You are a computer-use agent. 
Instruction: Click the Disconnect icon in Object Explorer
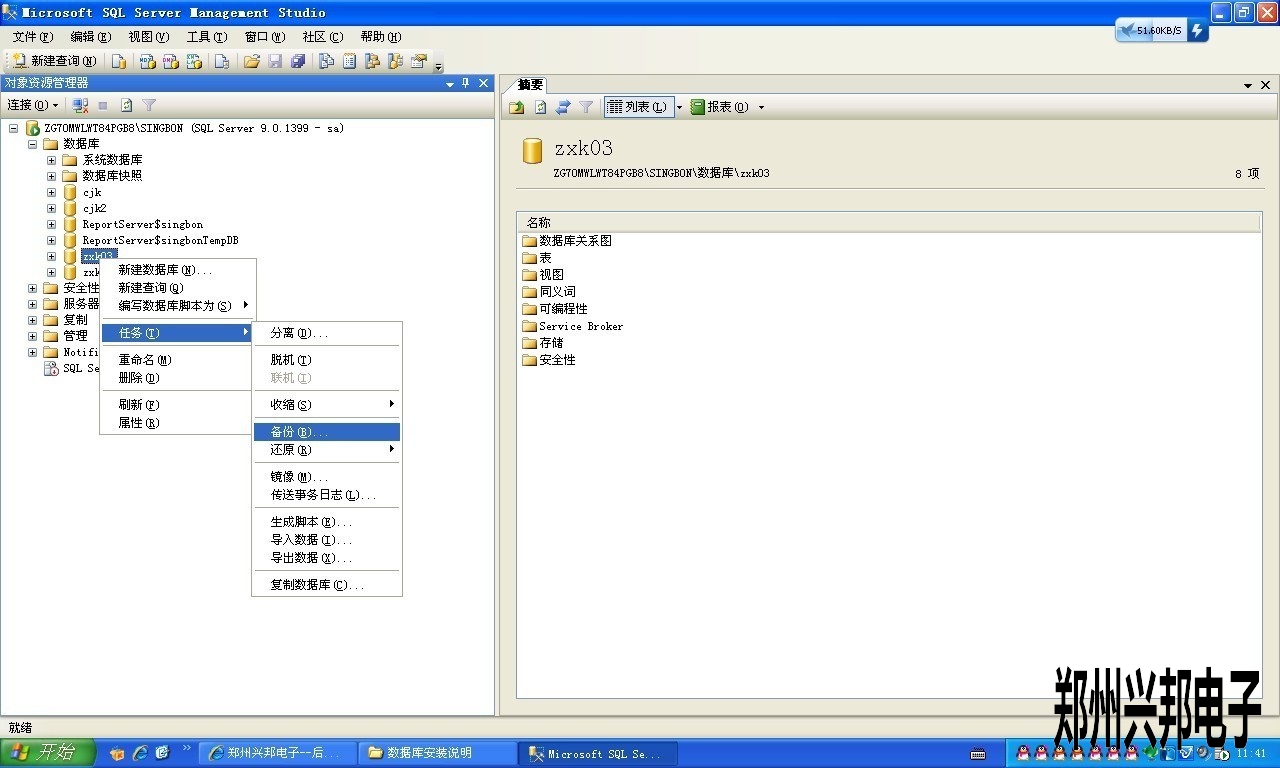pyautogui.click(x=81, y=105)
